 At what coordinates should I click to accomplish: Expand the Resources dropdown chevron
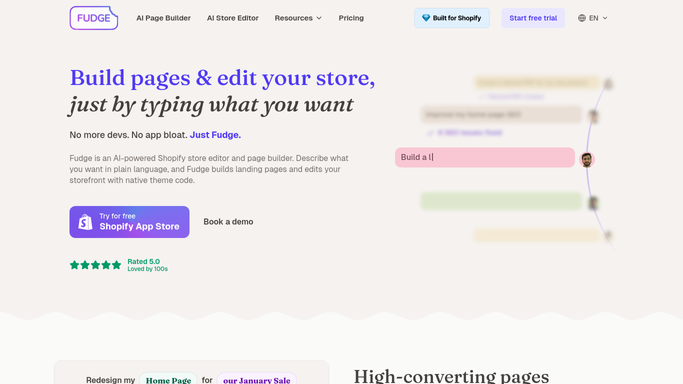319,18
